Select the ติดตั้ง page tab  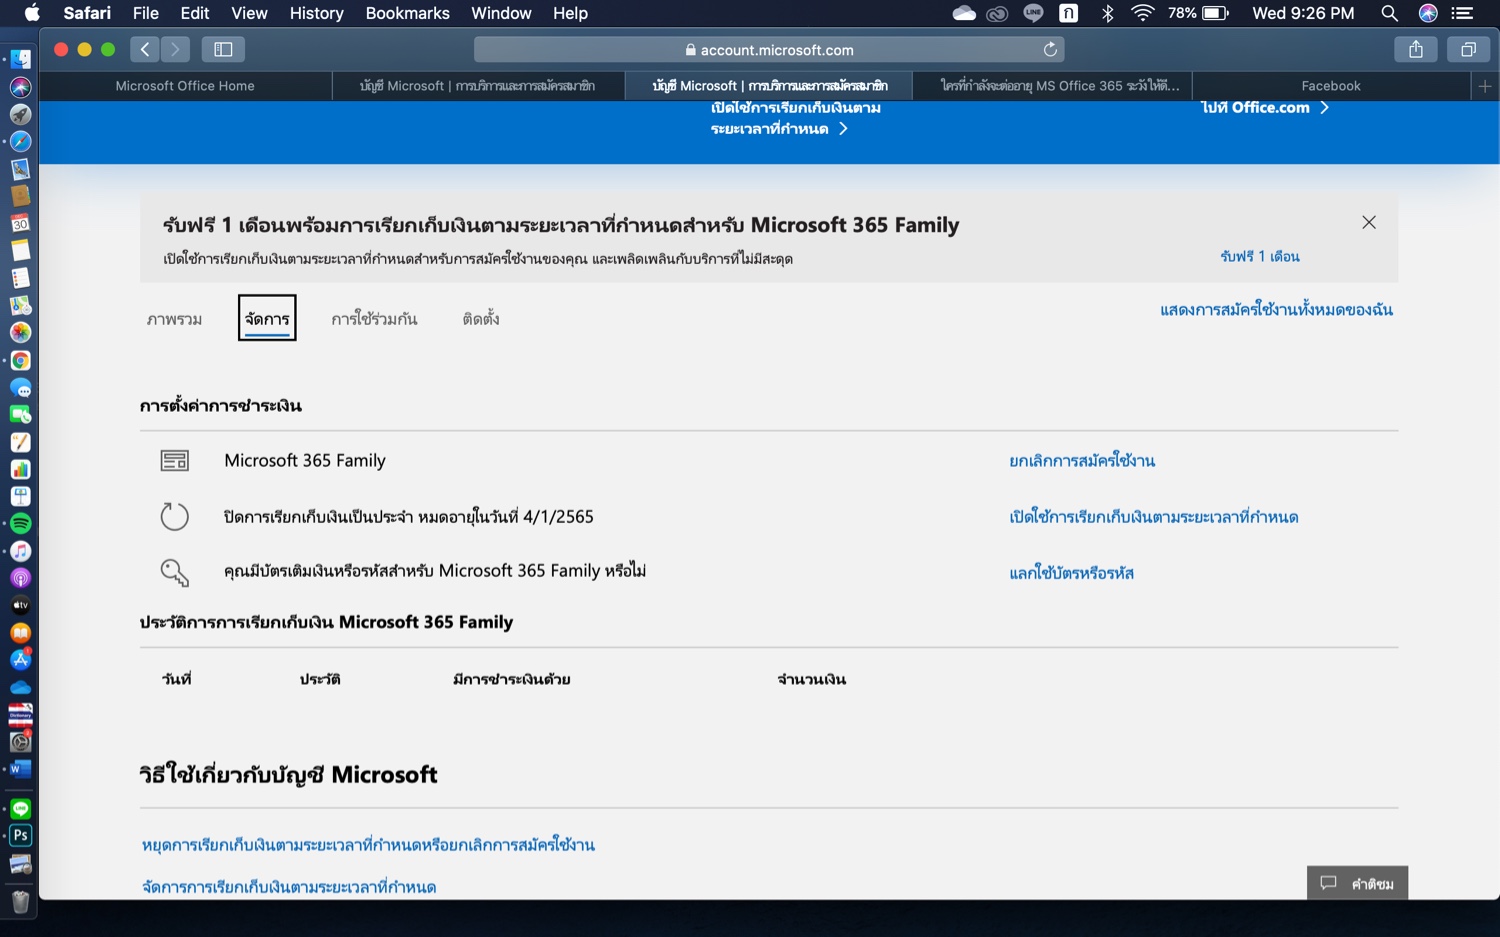(481, 319)
